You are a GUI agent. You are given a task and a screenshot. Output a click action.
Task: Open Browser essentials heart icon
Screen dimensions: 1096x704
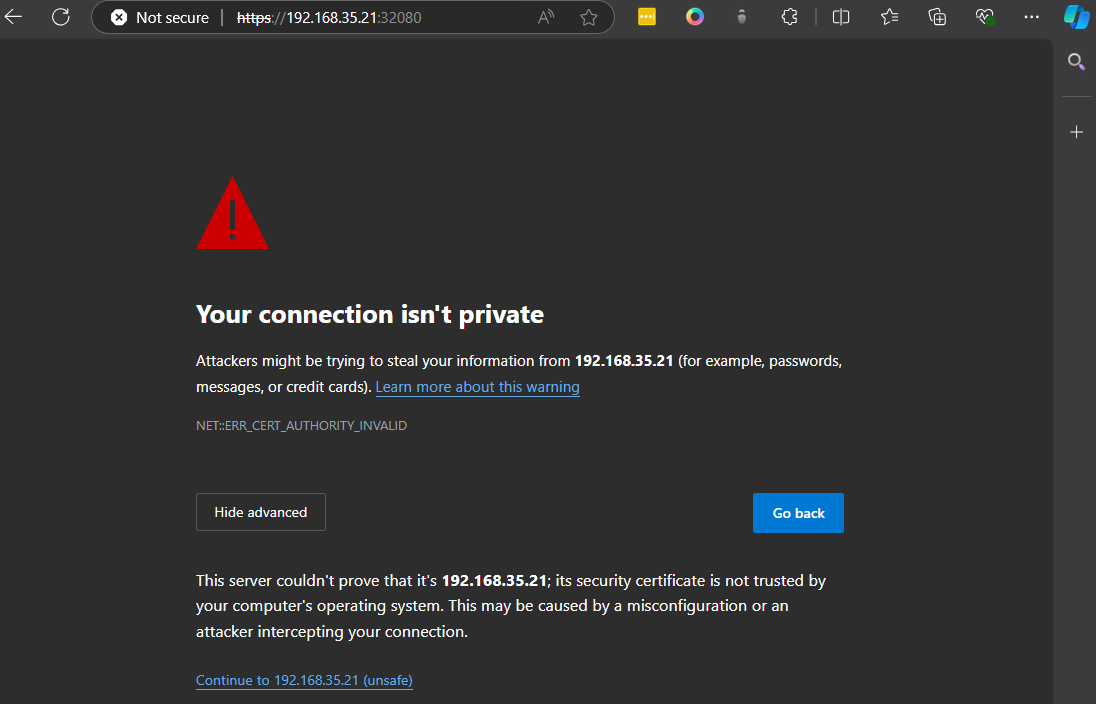pos(985,17)
